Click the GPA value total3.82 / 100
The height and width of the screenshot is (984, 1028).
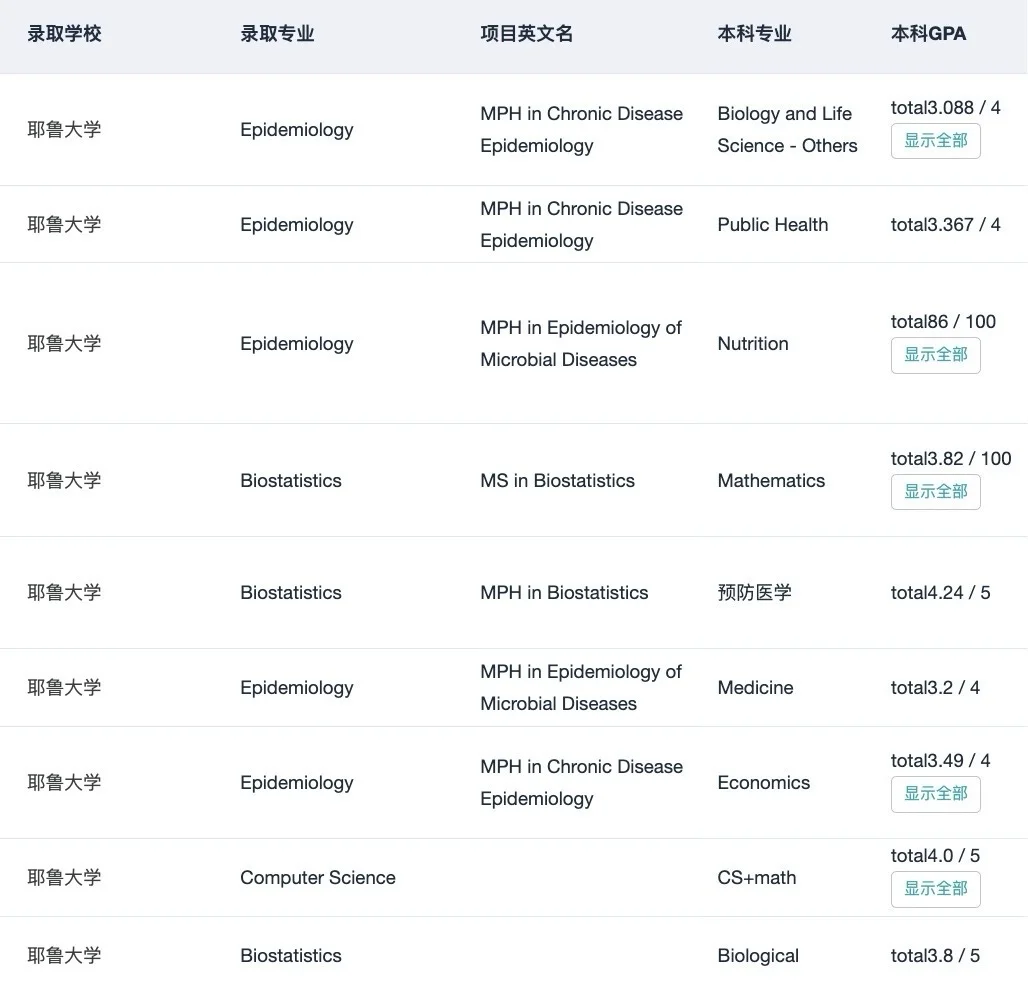pyautogui.click(x=951, y=458)
